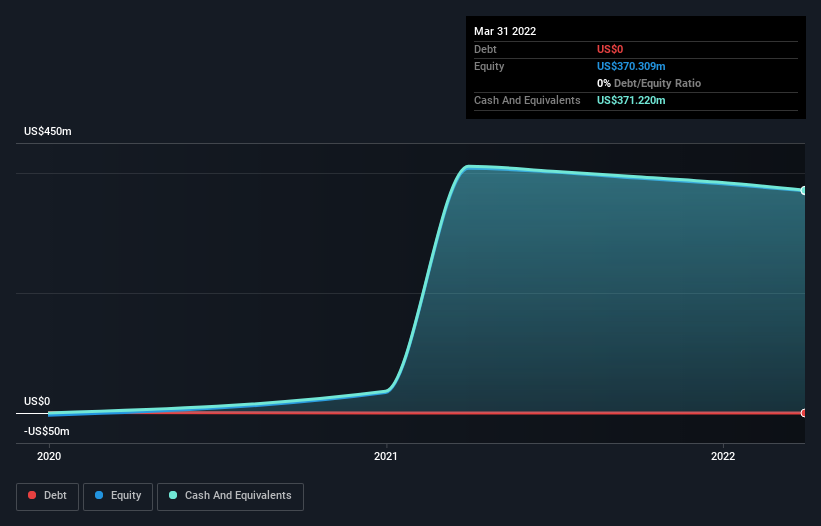821x526 pixels.
Task: Select the red debt data point at Mar 2022
Action: (x=804, y=413)
